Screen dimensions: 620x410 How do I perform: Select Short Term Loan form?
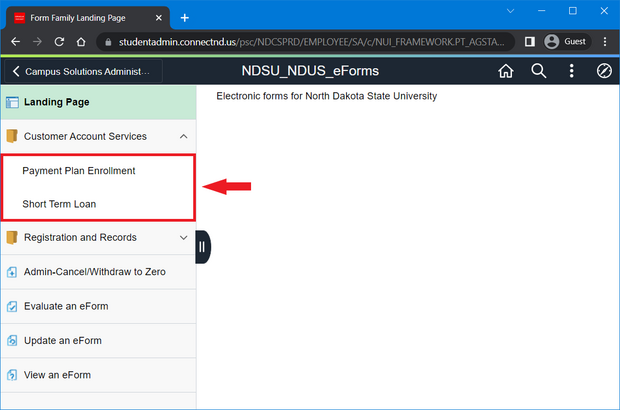click(59, 204)
